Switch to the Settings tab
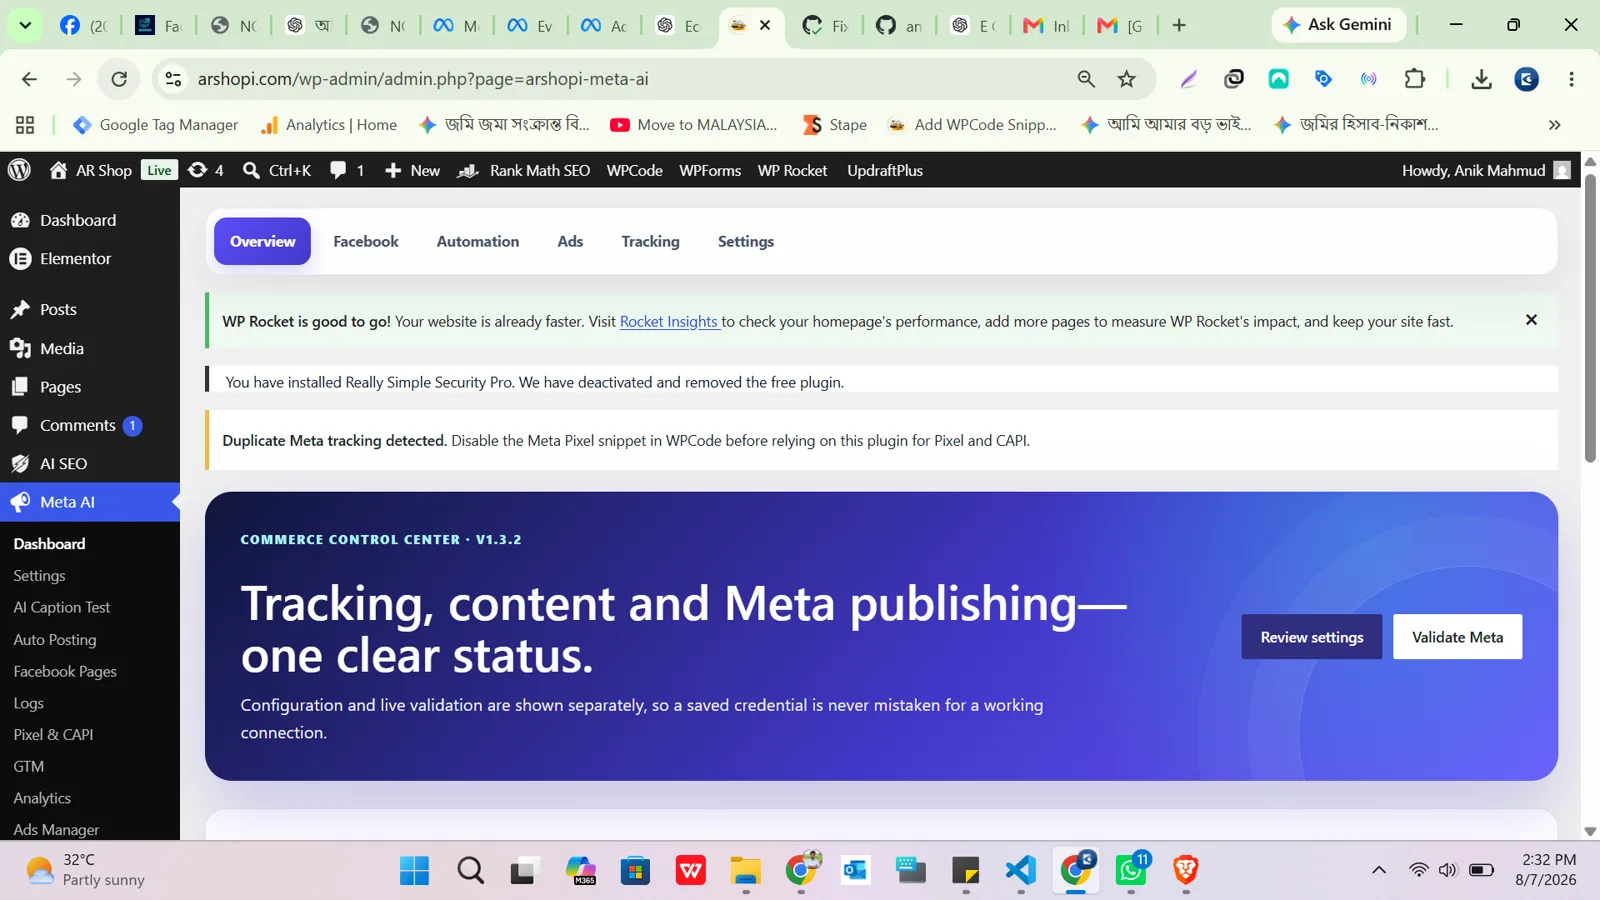The width and height of the screenshot is (1600, 900). click(746, 241)
